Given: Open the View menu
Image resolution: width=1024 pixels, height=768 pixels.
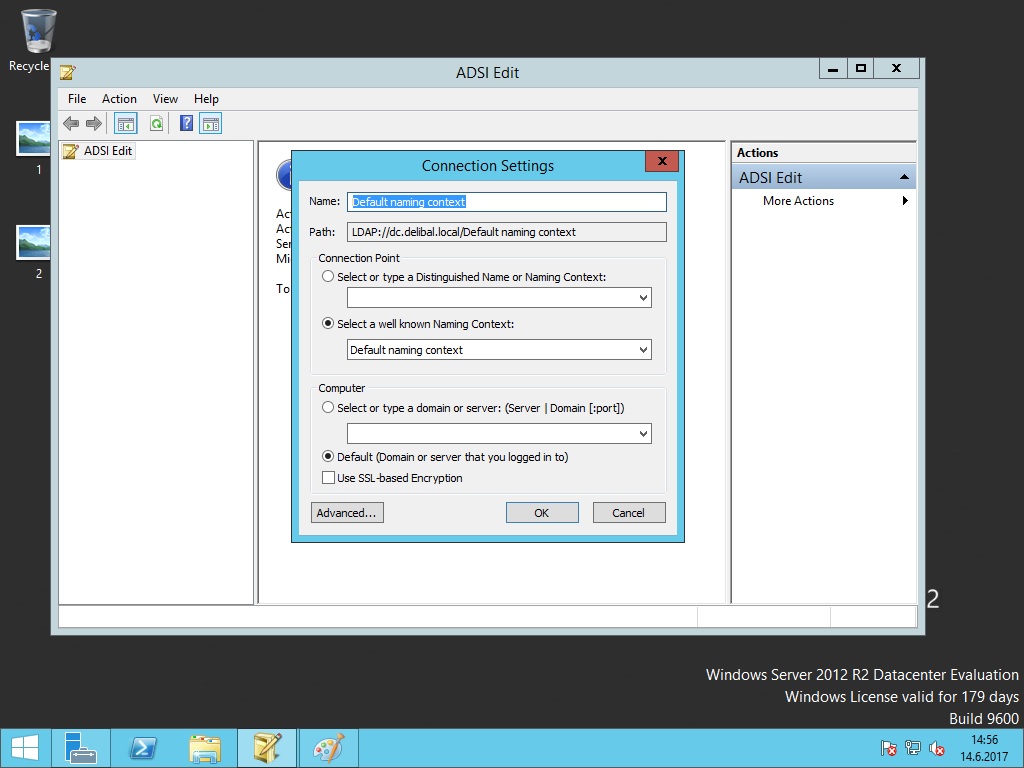Looking at the screenshot, I should click(x=165, y=99).
